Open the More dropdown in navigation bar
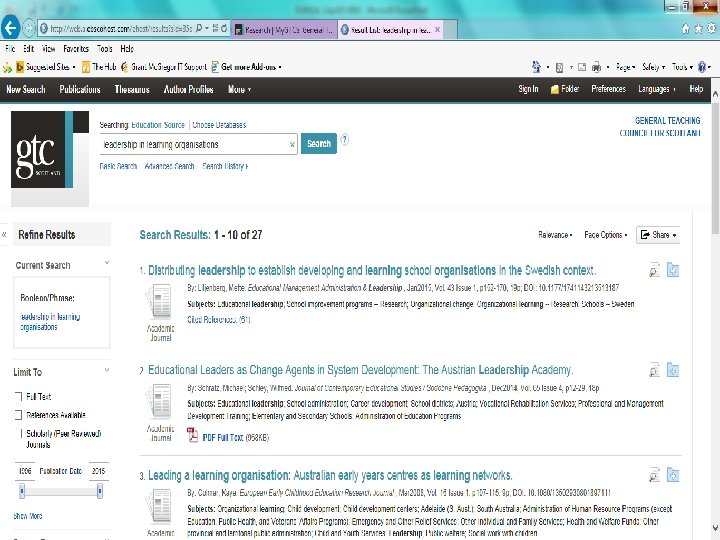The height and width of the screenshot is (540, 720). click(239, 90)
